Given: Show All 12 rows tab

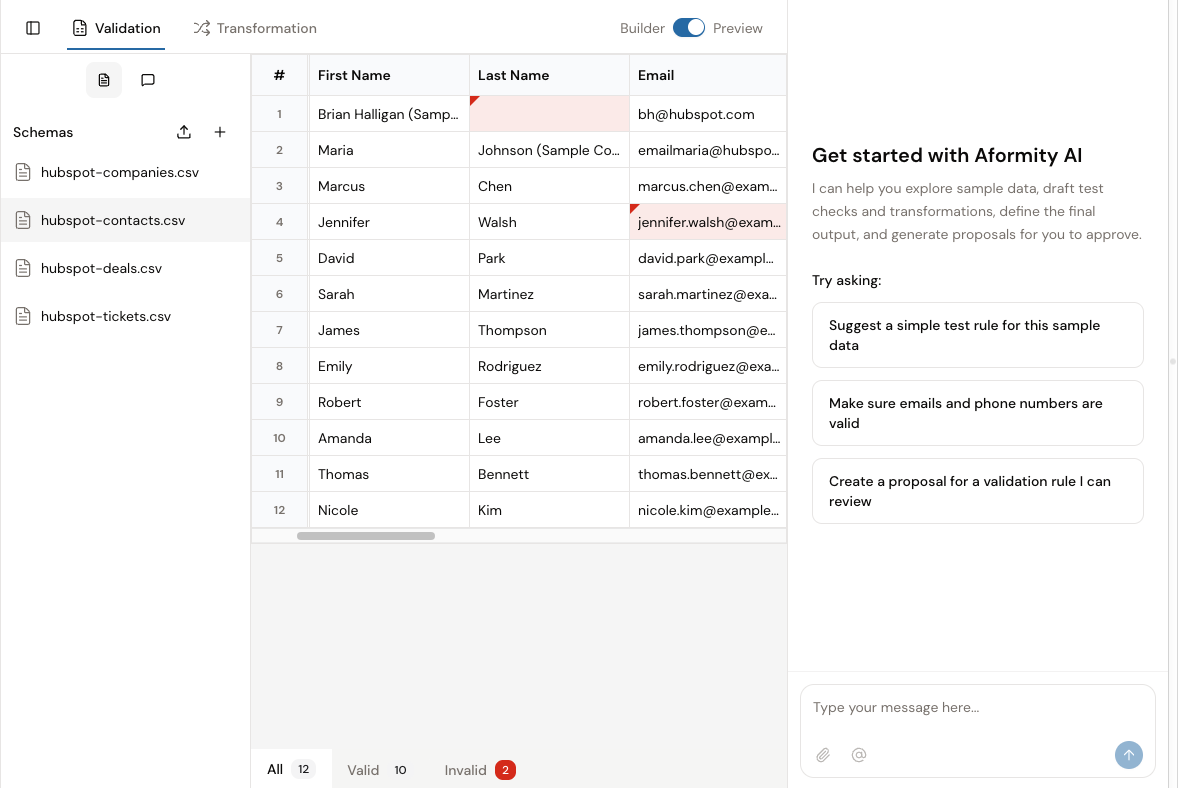Looking at the screenshot, I should (291, 769).
